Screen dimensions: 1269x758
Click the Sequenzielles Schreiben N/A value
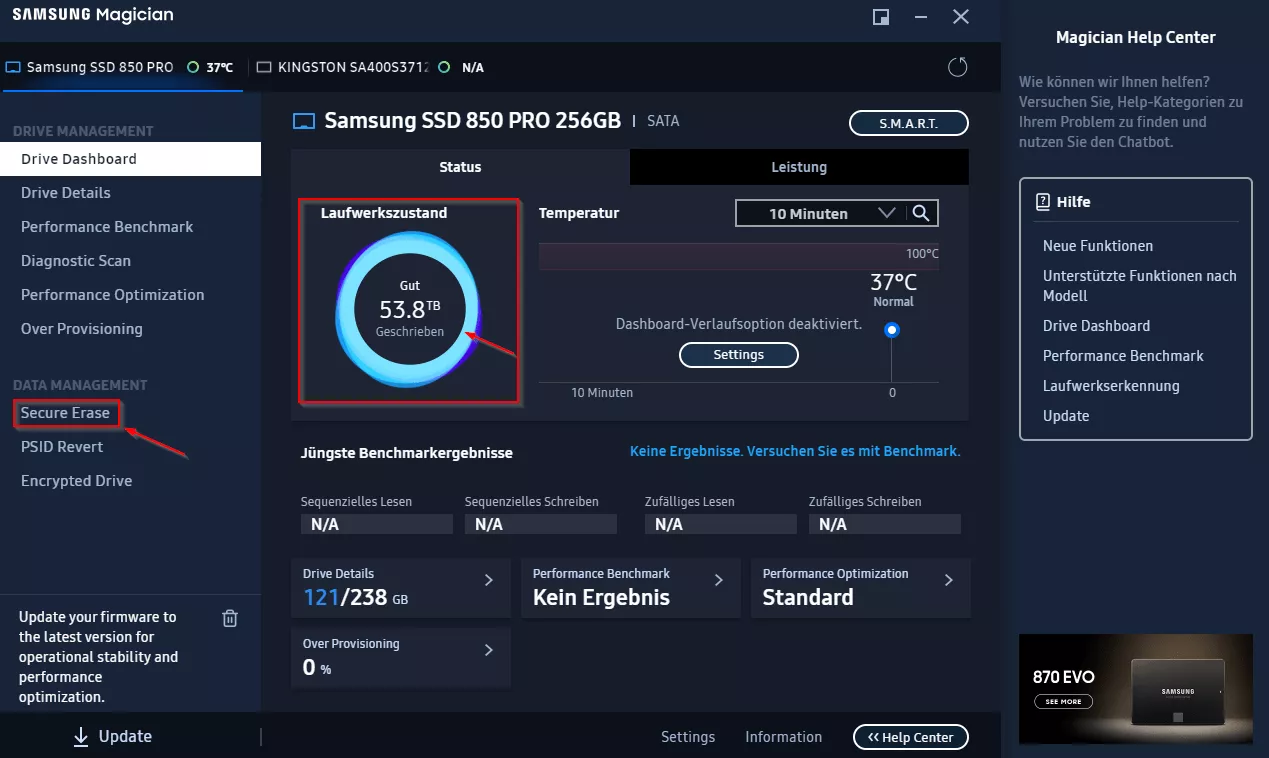coord(541,524)
